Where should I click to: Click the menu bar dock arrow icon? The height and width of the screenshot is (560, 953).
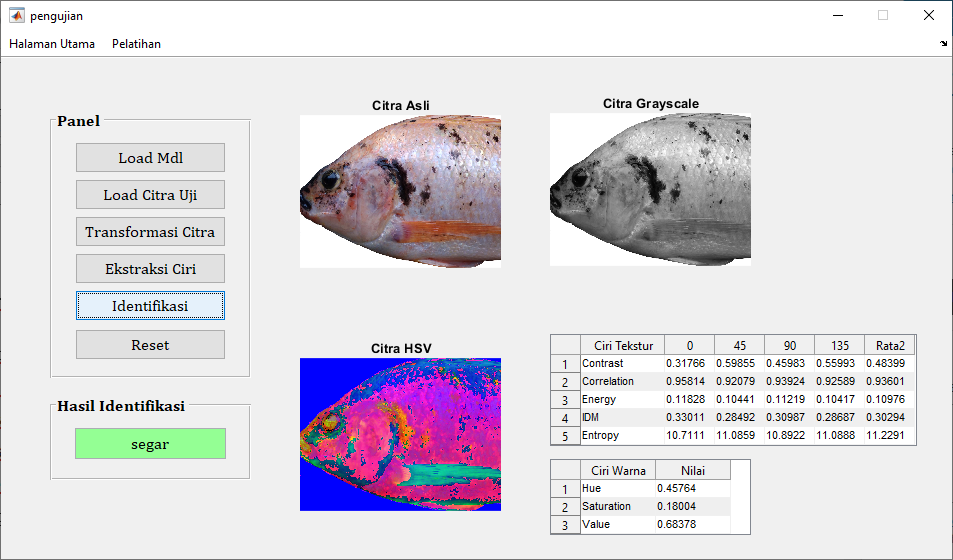943,44
